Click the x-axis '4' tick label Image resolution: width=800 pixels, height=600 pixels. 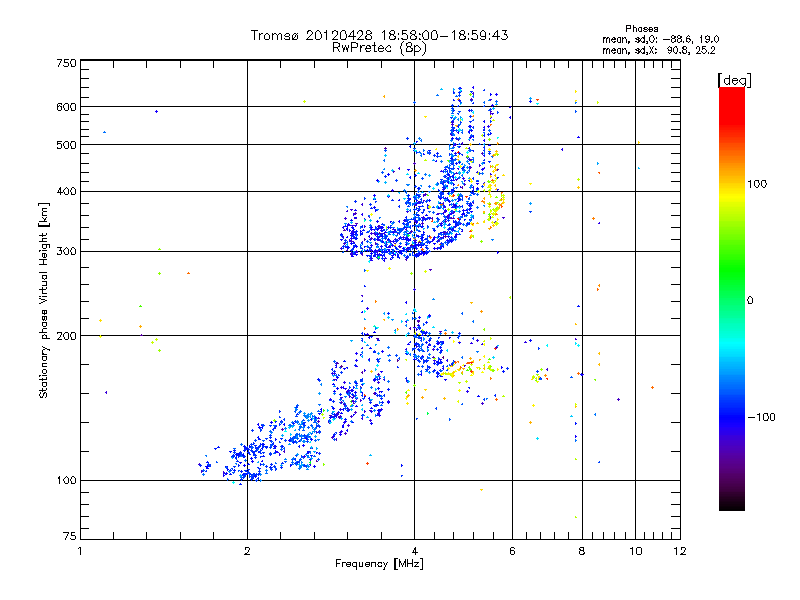(414, 551)
